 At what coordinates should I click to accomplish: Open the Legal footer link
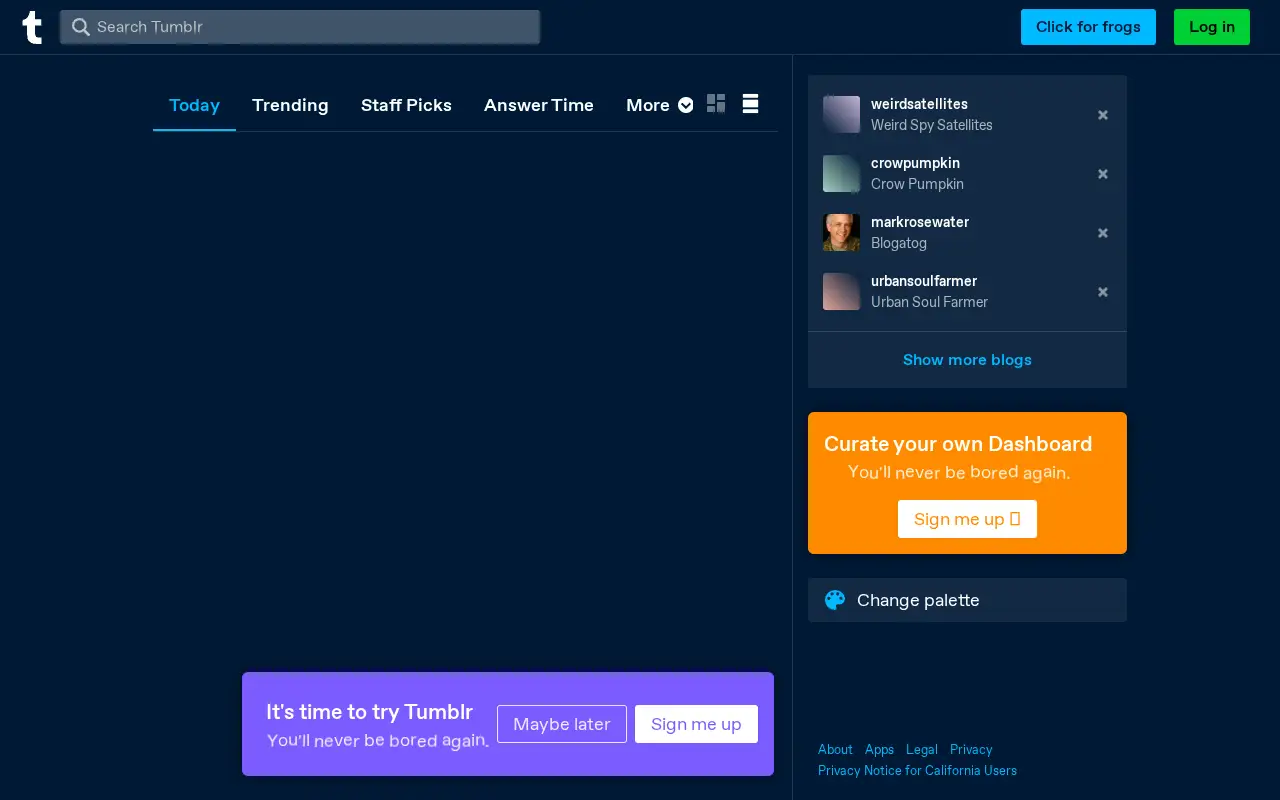click(x=922, y=749)
